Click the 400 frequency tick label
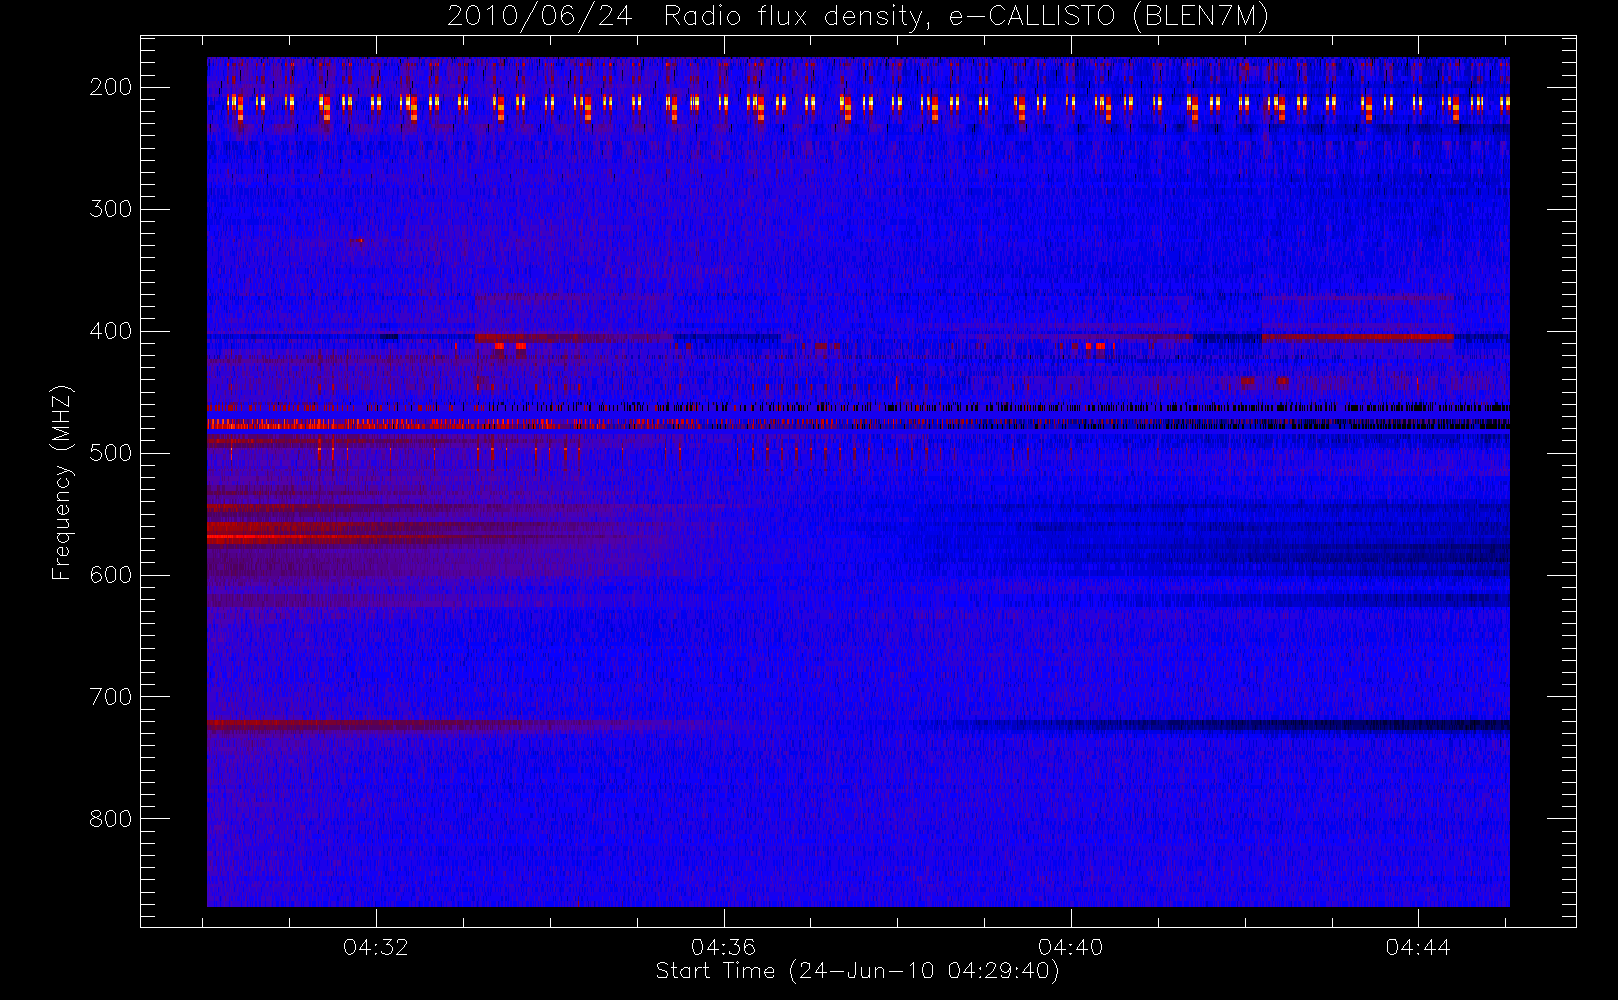Screen dimensions: 1618x1000 click(x=111, y=331)
